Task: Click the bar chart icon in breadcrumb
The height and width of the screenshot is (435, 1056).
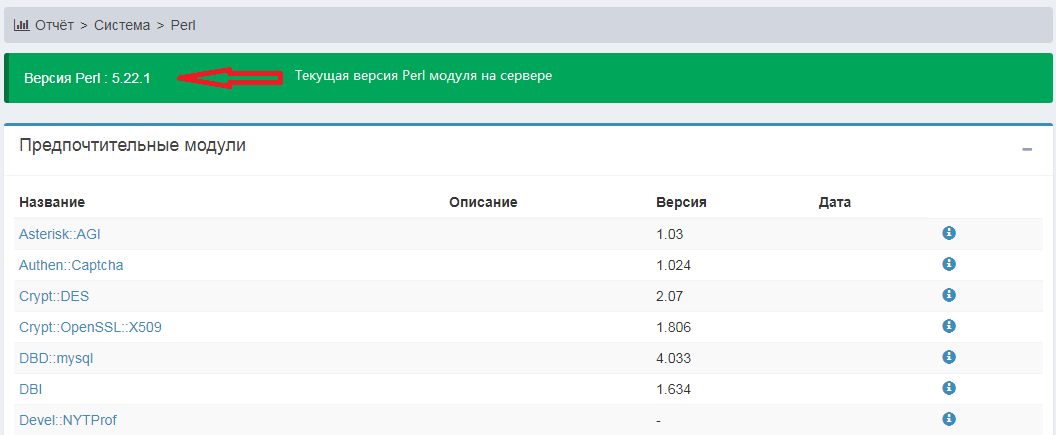Action: (21, 24)
